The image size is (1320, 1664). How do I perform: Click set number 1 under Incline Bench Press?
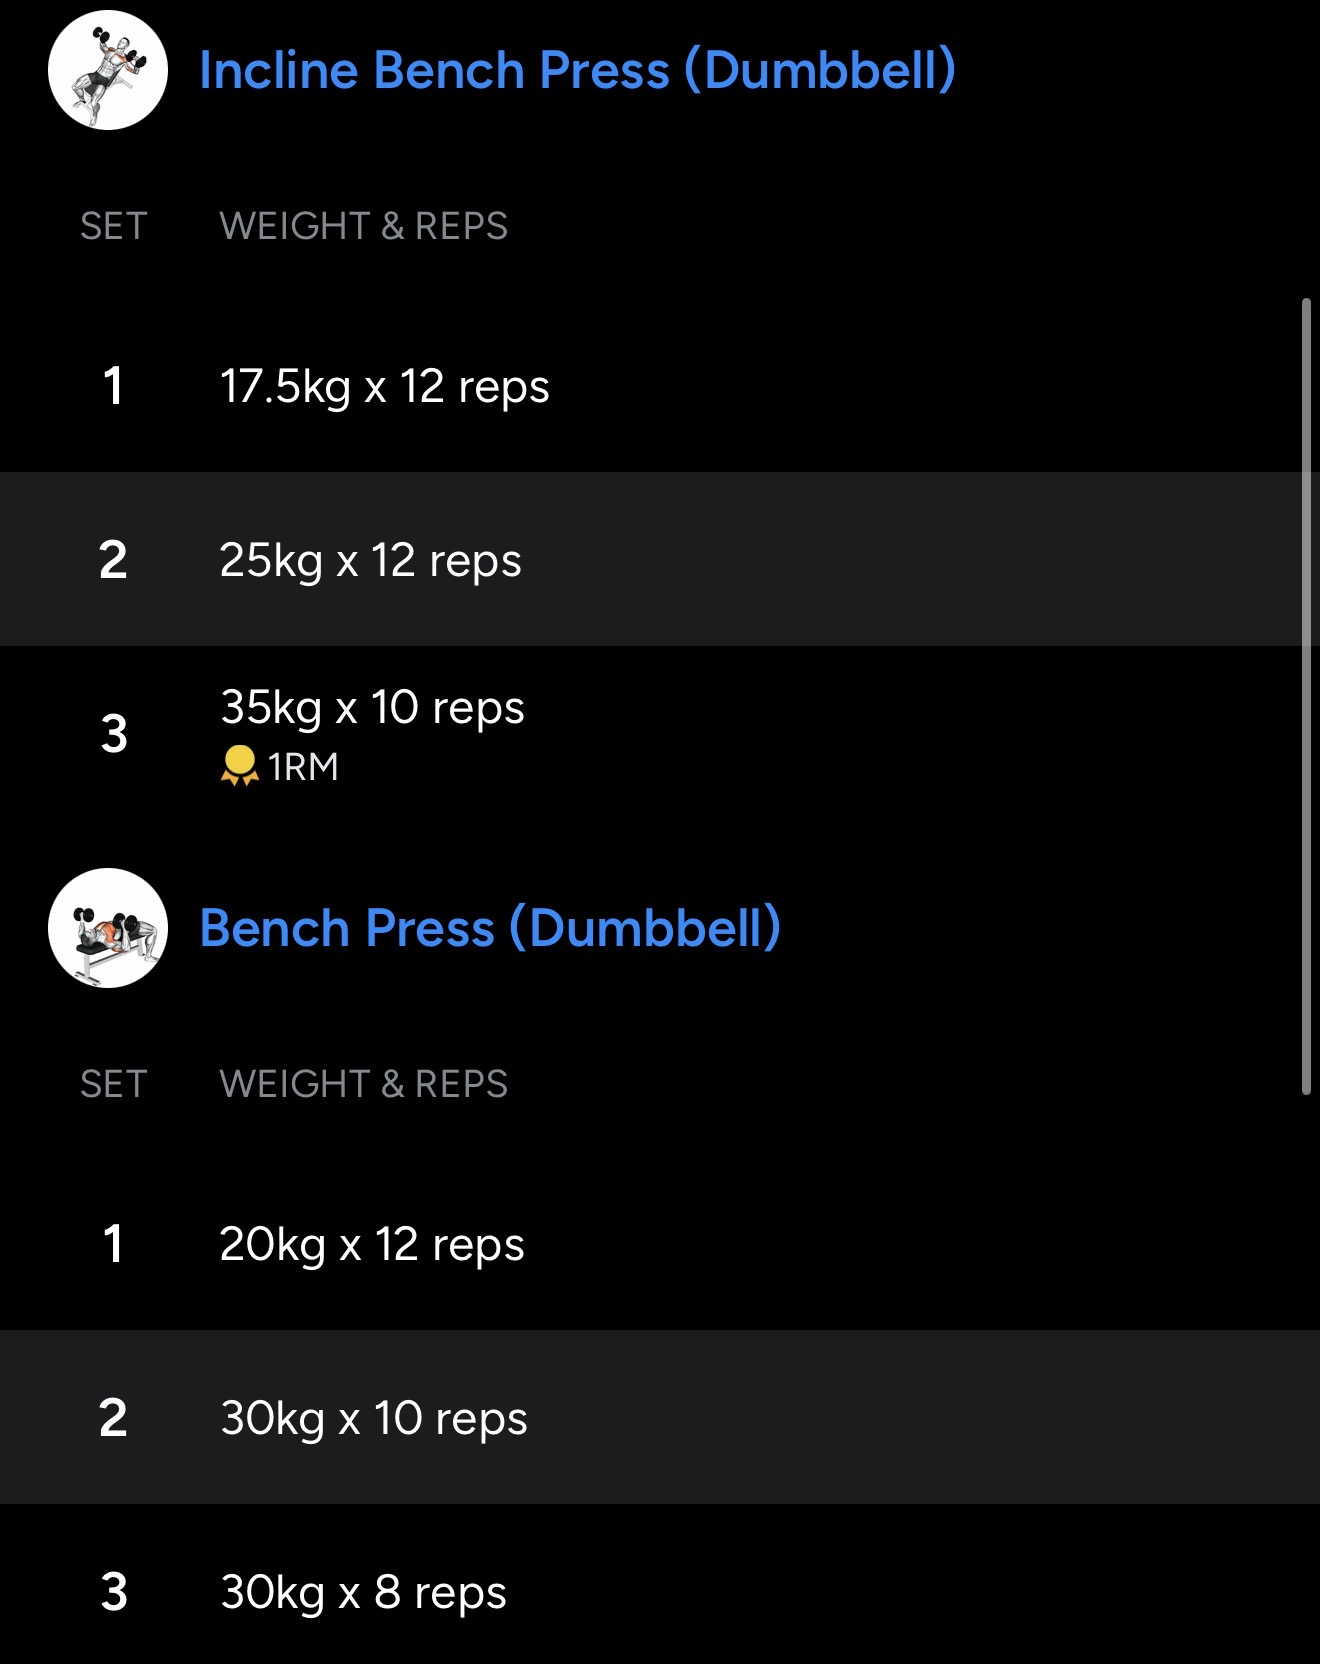click(x=113, y=387)
